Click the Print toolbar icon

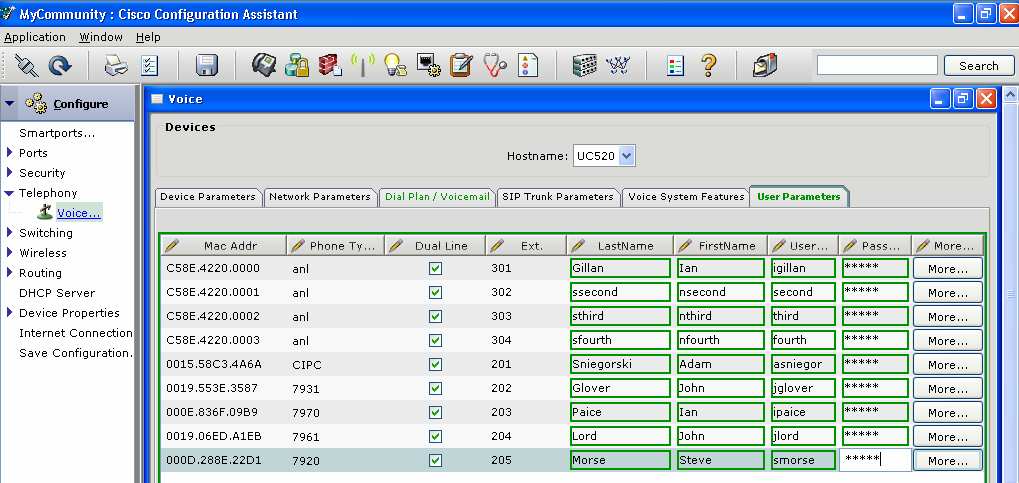click(x=116, y=65)
